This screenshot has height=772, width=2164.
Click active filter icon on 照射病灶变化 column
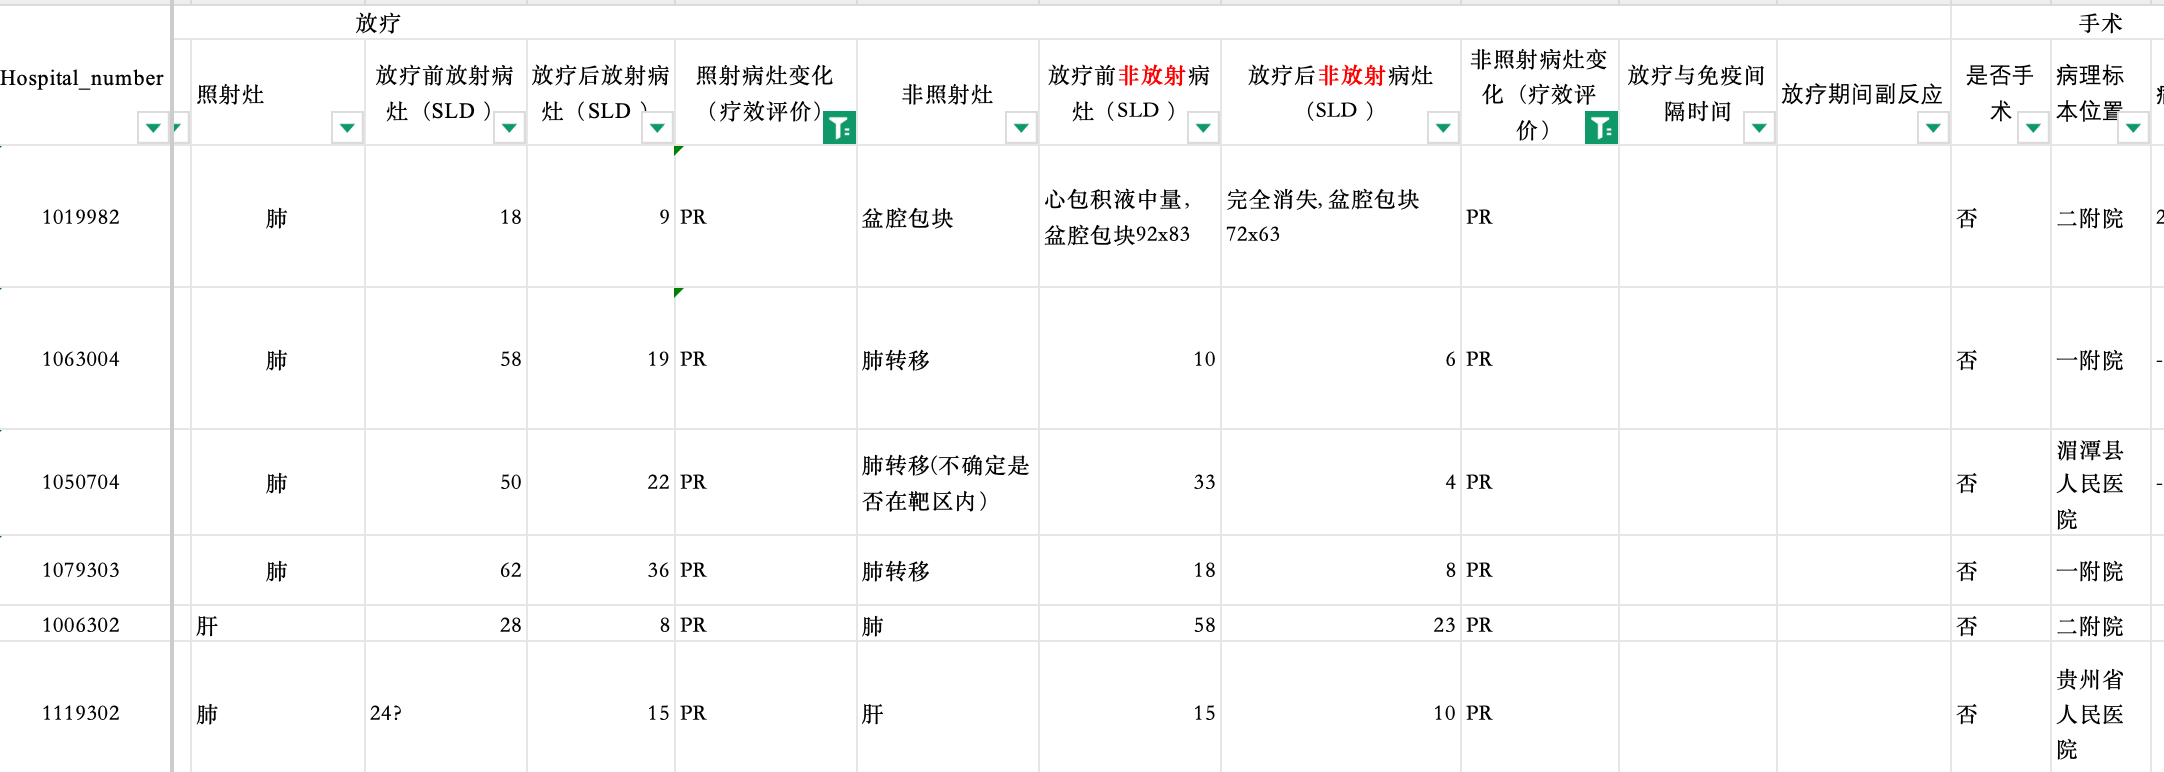point(838,128)
